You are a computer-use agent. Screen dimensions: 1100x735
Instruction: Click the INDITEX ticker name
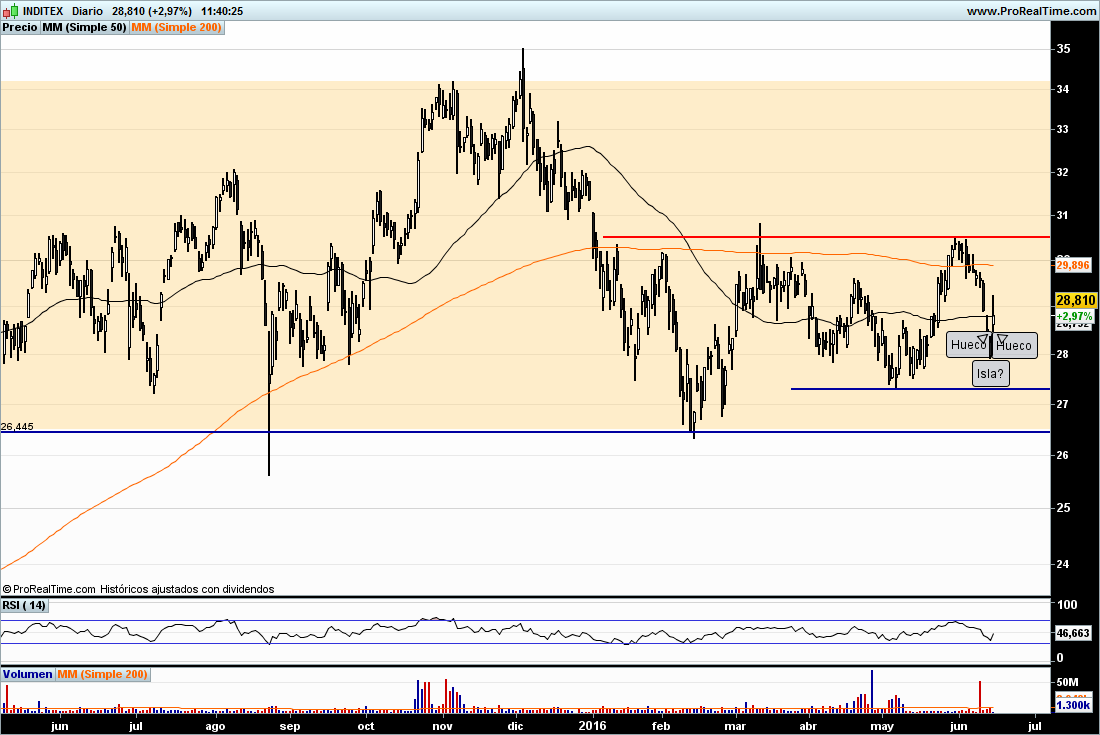(x=43, y=11)
